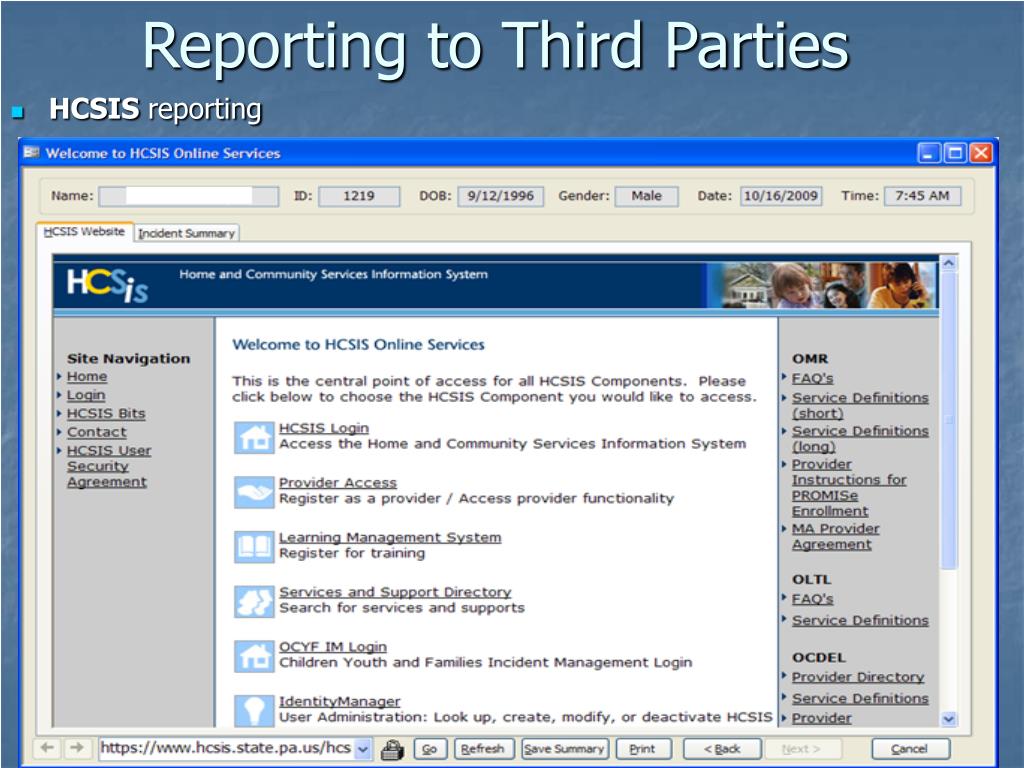Click Login in Site Navigation
Screen dimensions: 1024x768
pyautogui.click(x=86, y=395)
